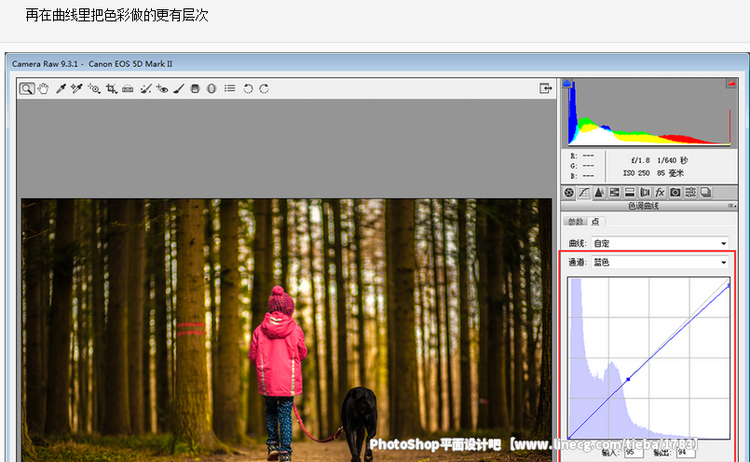Select the Color Sampler tool
Screen dimensions: 750x462
(77, 88)
